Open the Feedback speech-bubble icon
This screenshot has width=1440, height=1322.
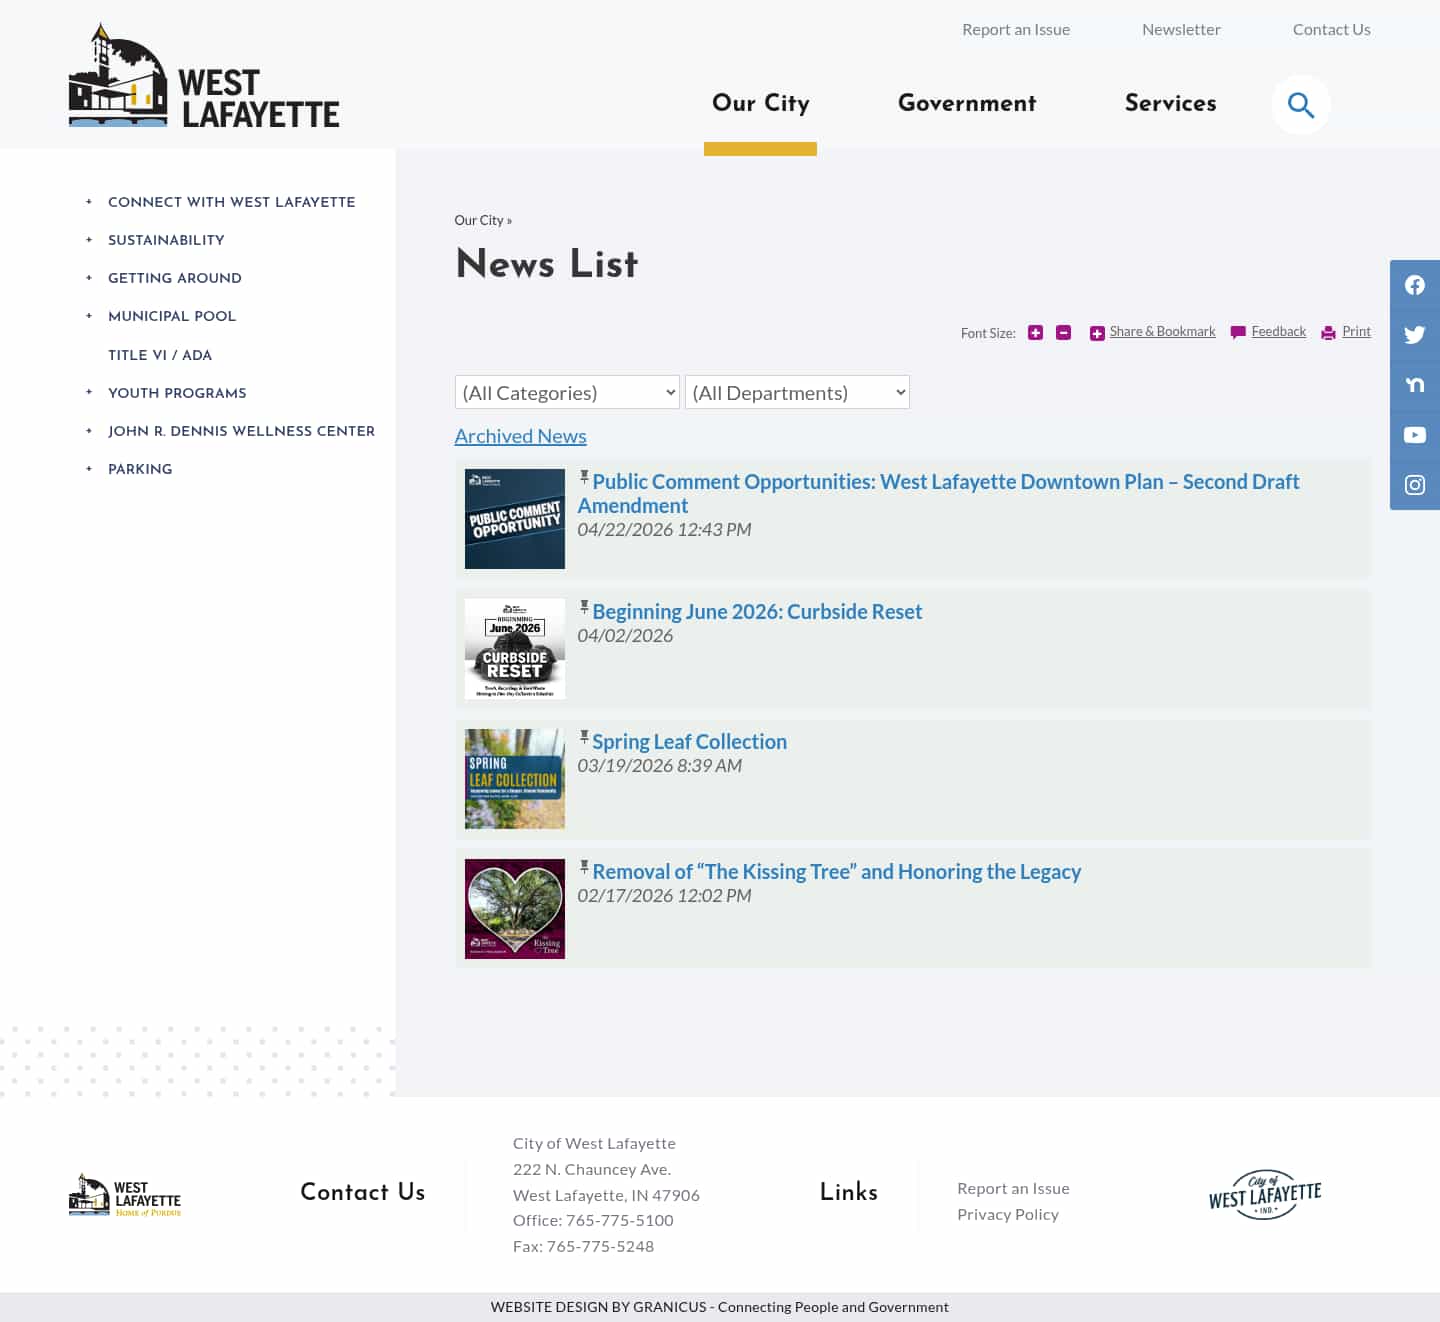(1238, 332)
